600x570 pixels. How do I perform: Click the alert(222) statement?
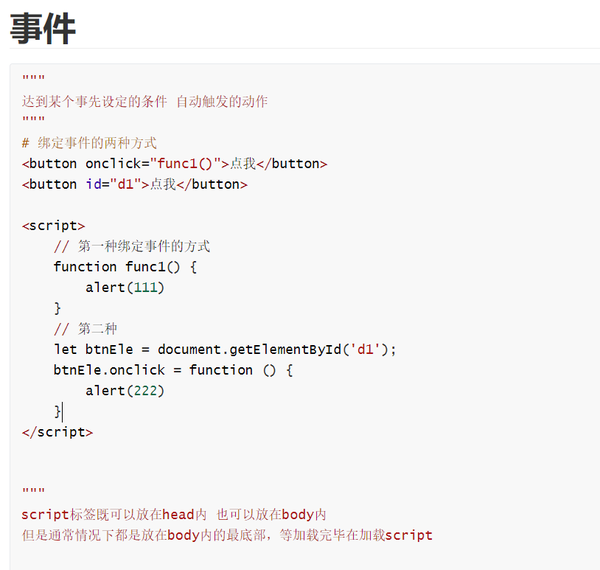click(x=125, y=391)
